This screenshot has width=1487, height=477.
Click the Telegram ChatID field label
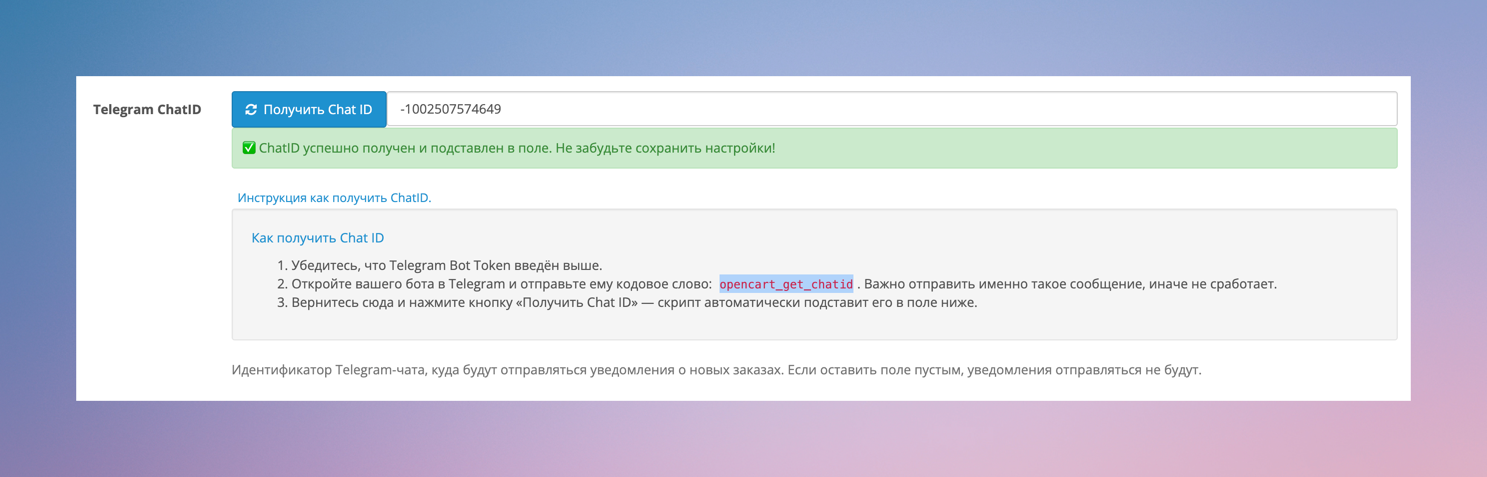pos(147,110)
